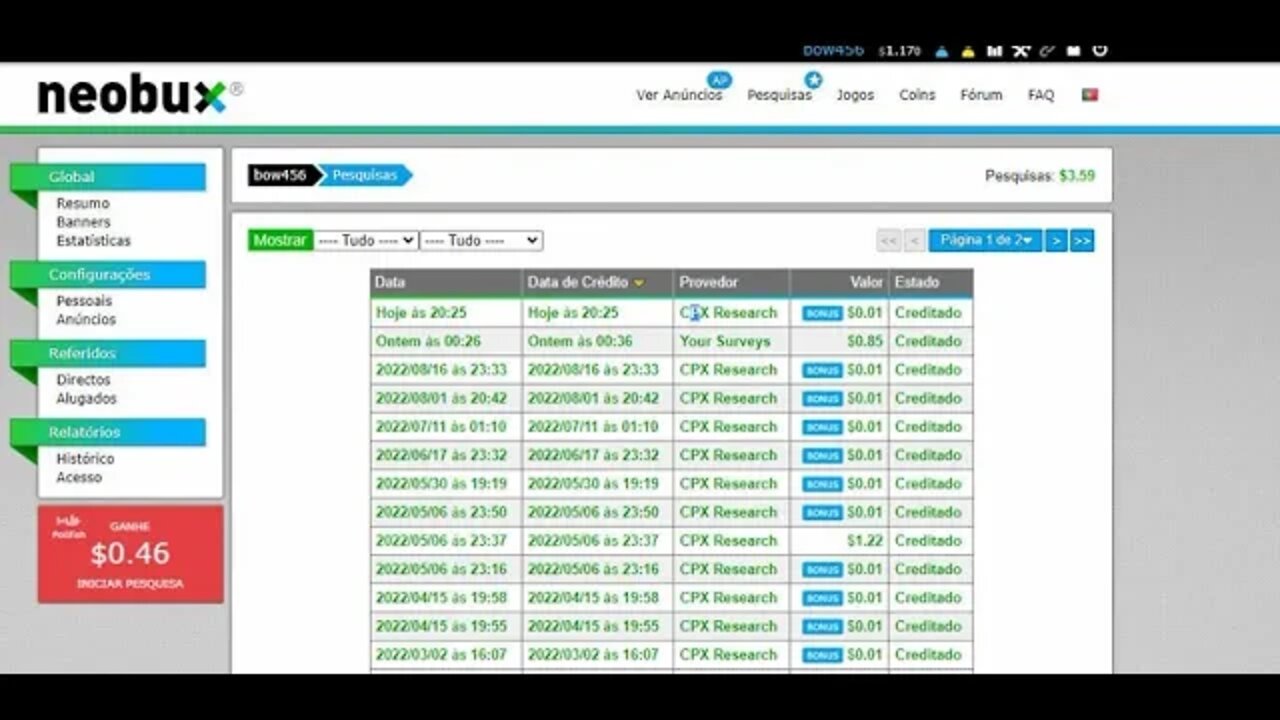Click BONUS badge in 2022/04/15 às 19:55 row
The width and height of the screenshot is (1280, 720).
click(x=822, y=627)
